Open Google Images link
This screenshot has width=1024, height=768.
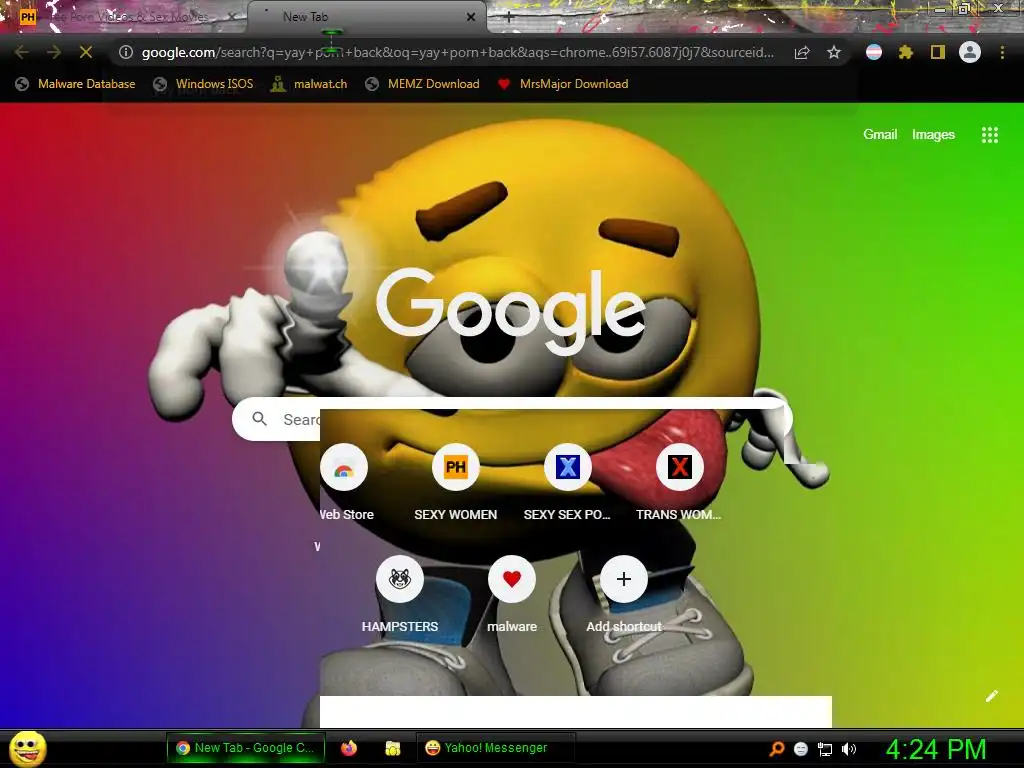click(x=933, y=135)
